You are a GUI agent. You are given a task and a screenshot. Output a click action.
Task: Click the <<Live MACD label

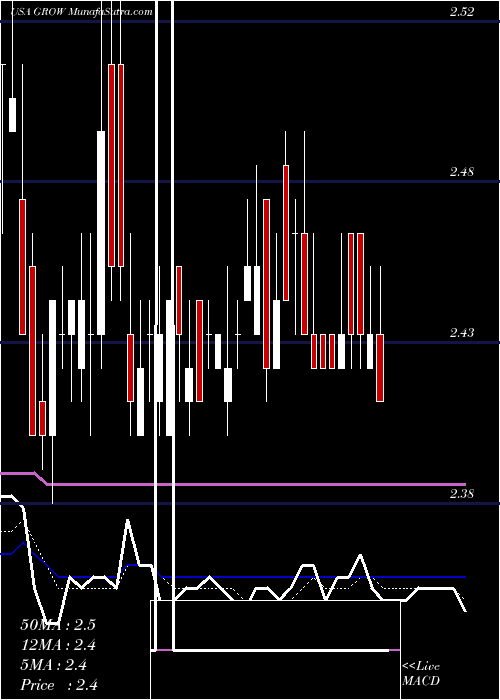[x=421, y=673]
